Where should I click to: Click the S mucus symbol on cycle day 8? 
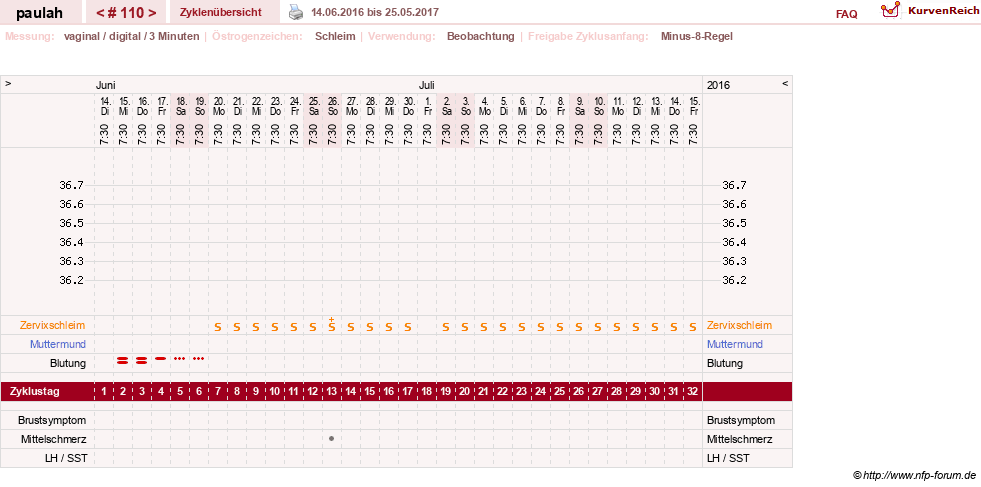236,327
